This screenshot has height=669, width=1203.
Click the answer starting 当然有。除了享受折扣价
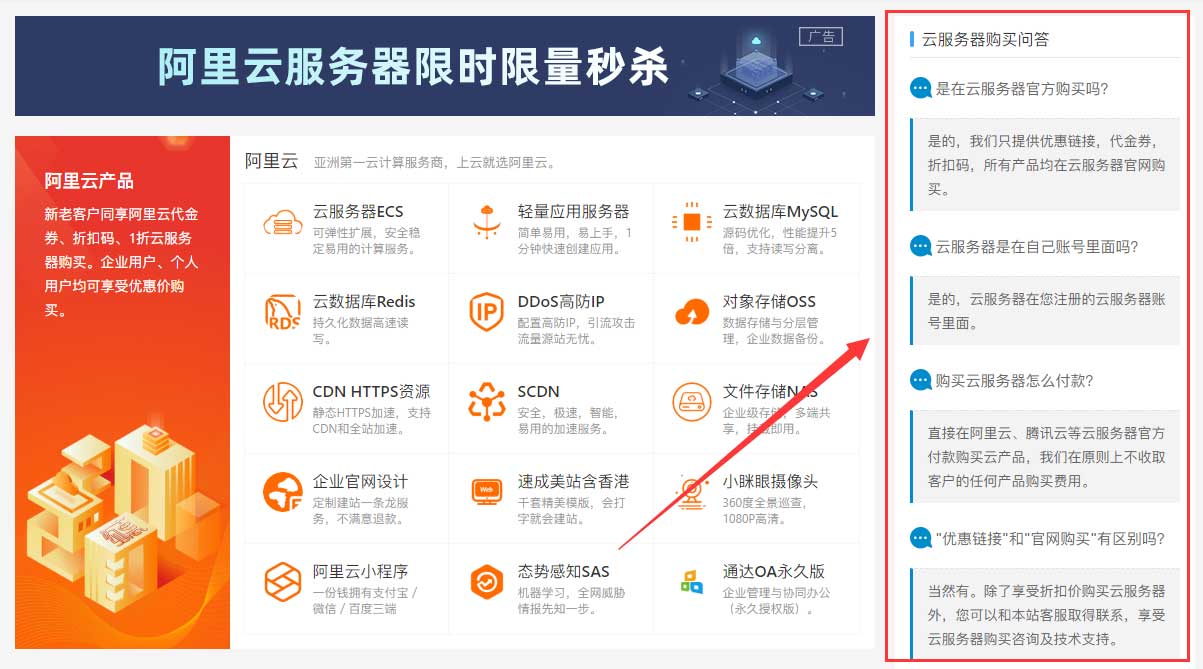[x=1045, y=615]
